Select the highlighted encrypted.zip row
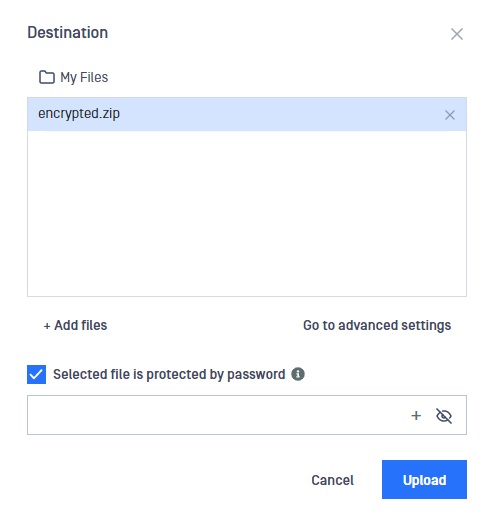494x517 pixels. pos(247,114)
